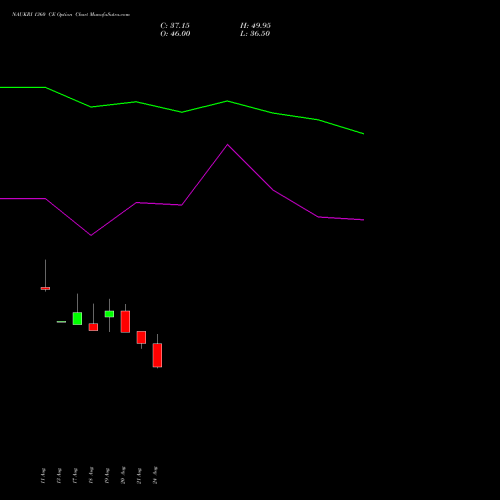Click the open value O: 46.00

pos(175,34)
